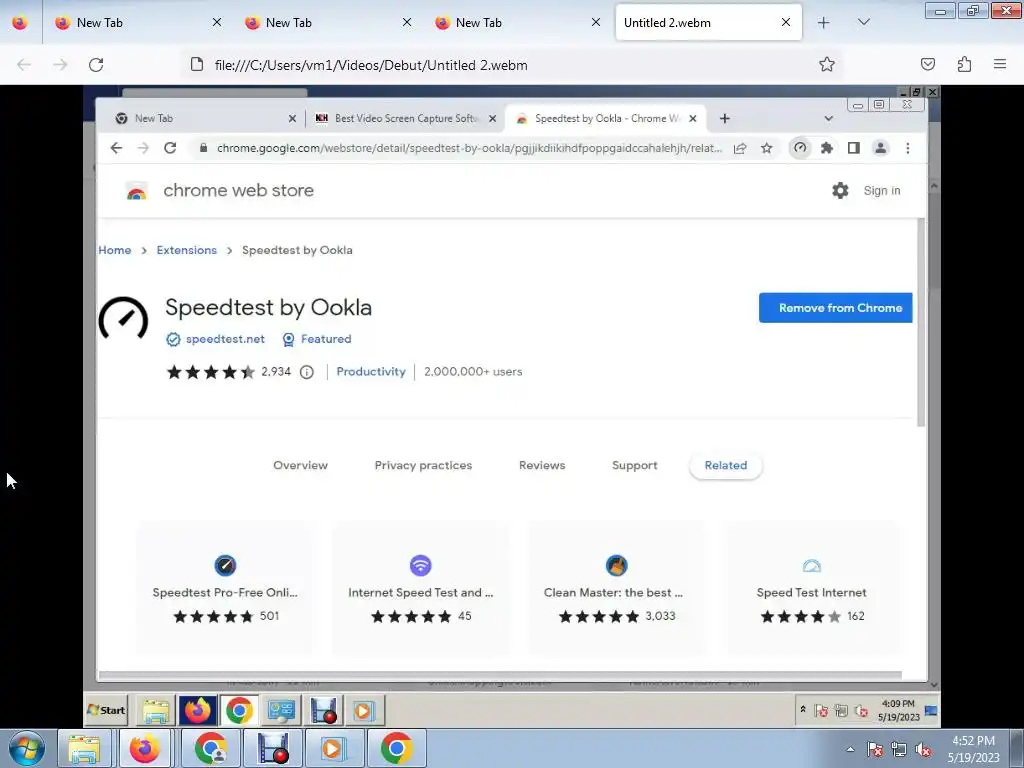
Task: Click Chrome web store settings gear
Action: (840, 190)
